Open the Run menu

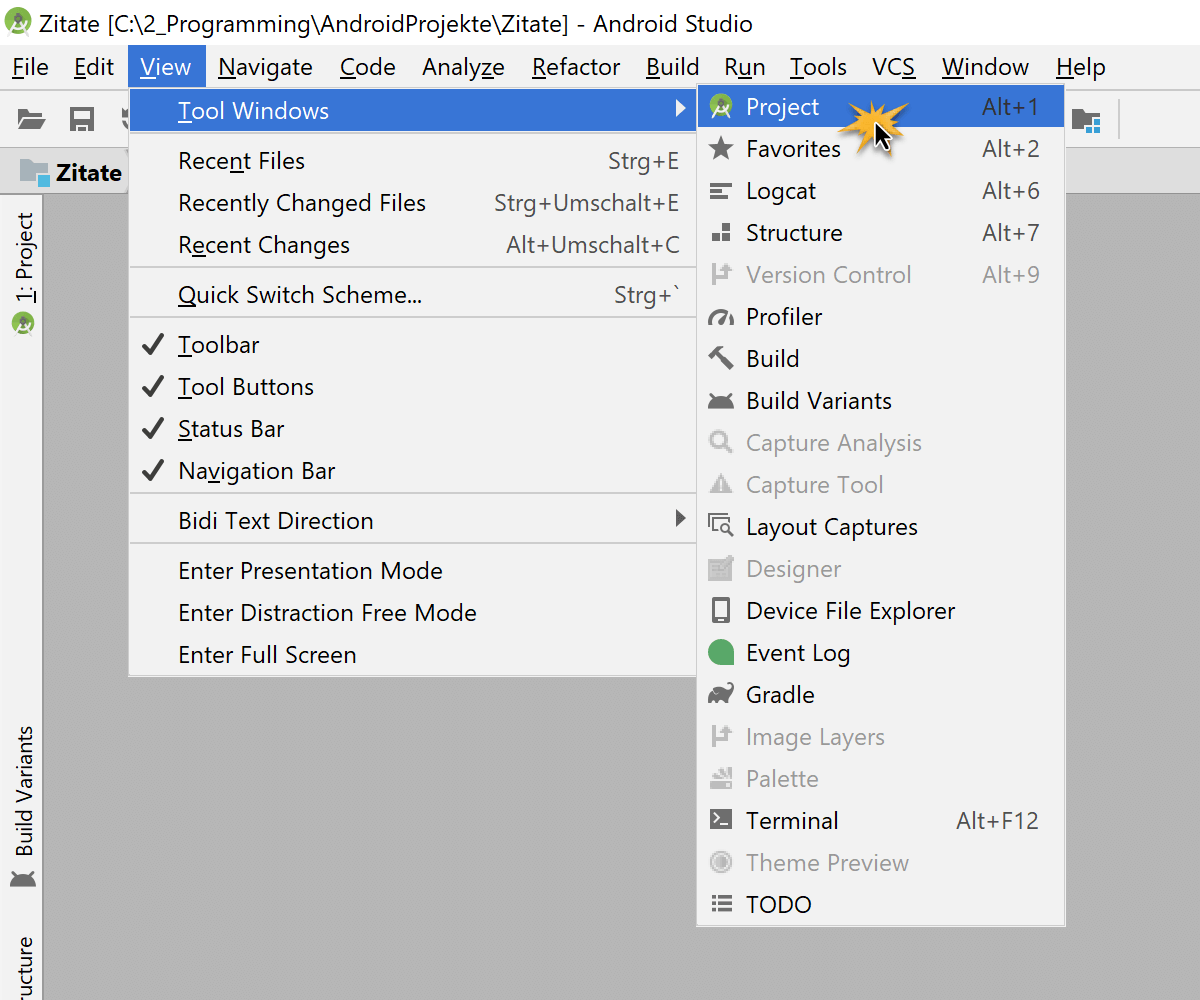[745, 67]
